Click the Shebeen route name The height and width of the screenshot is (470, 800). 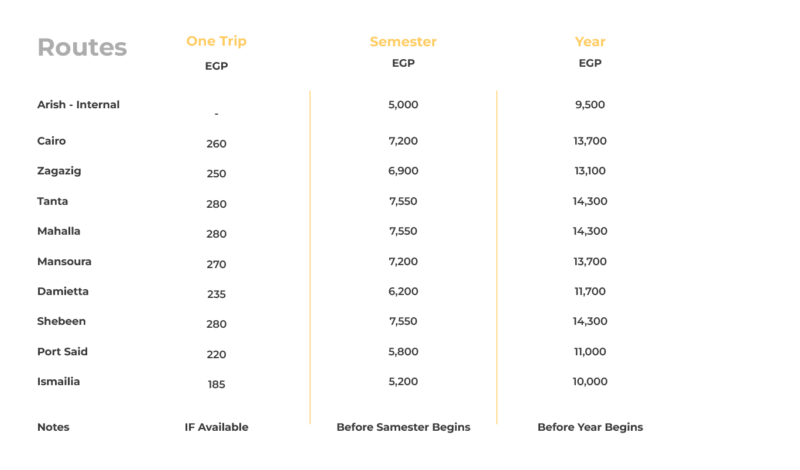click(x=60, y=321)
